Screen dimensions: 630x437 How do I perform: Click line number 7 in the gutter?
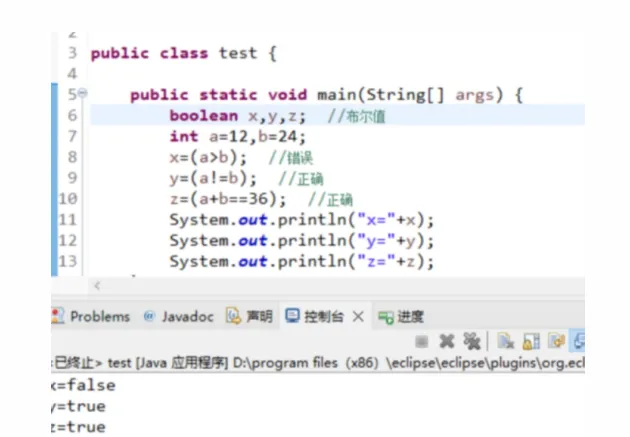(x=72, y=136)
